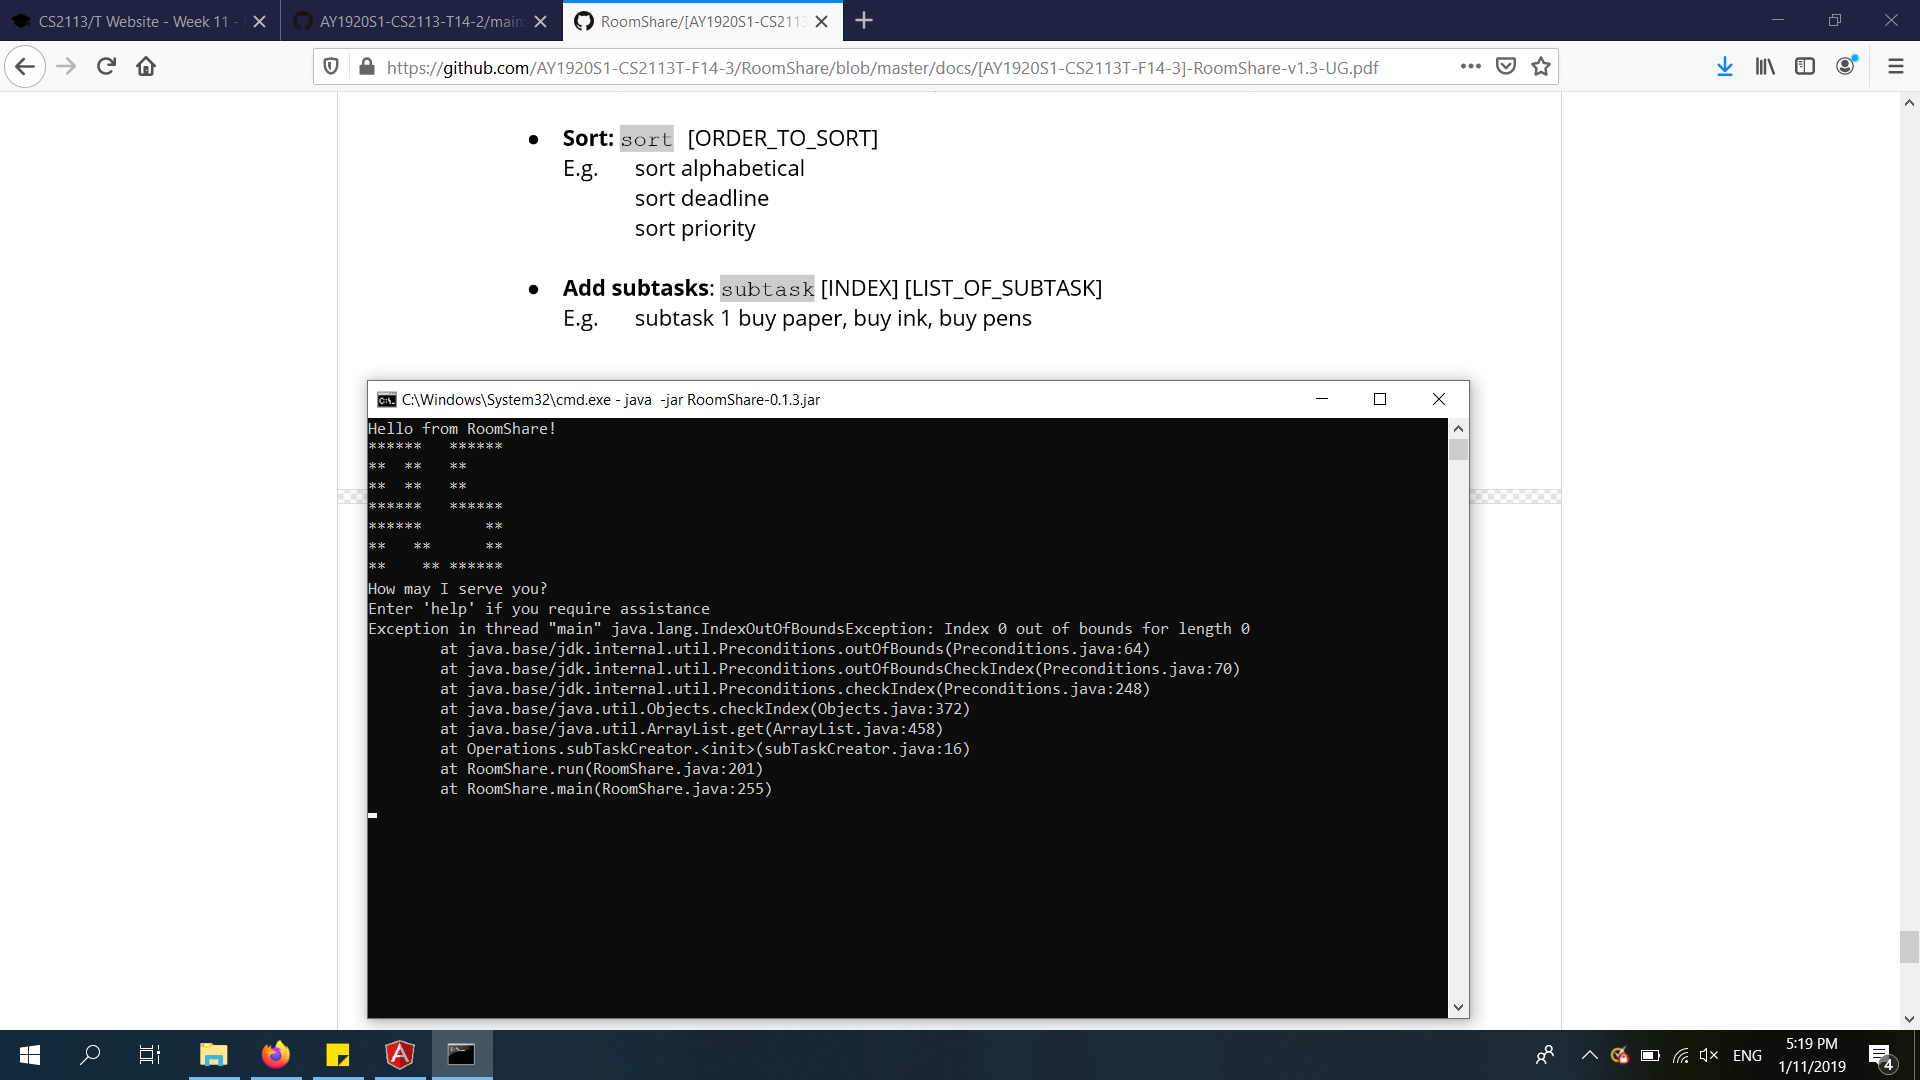Open a new browser tab
Image resolution: width=1920 pixels, height=1080 pixels.
(x=864, y=21)
